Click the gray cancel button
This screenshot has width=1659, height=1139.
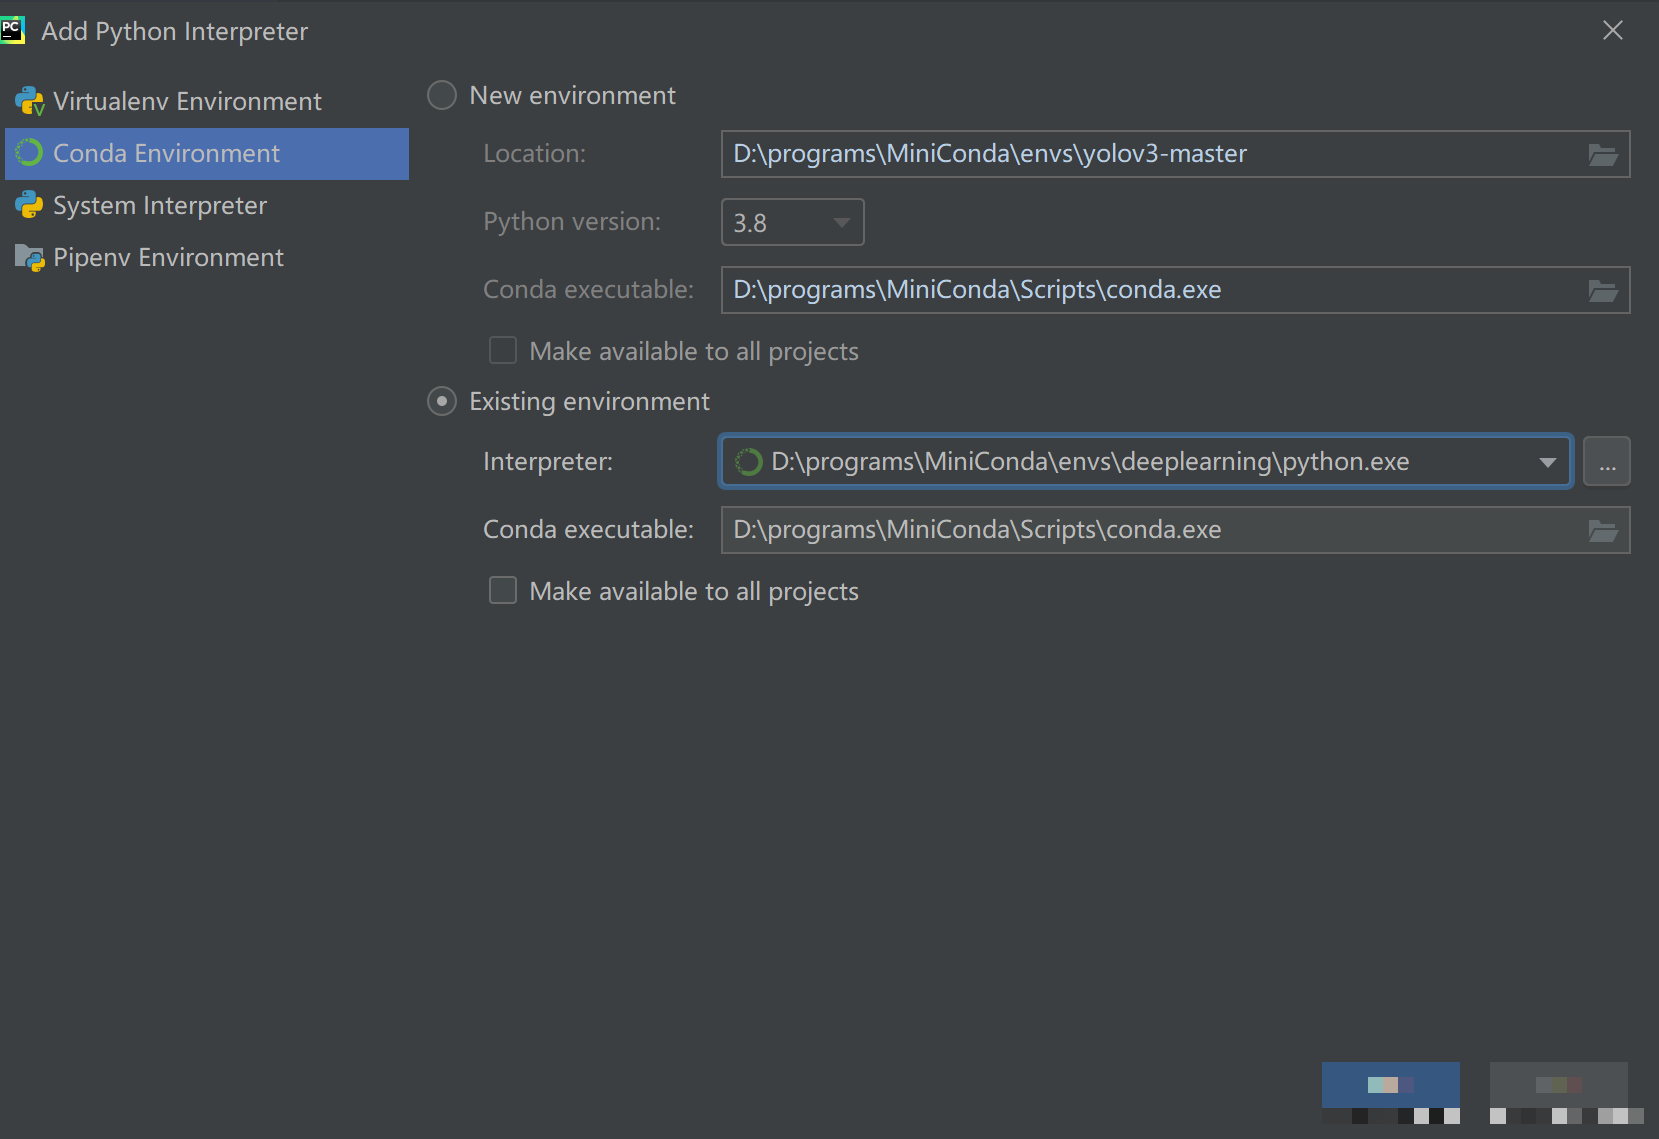pos(1558,1085)
